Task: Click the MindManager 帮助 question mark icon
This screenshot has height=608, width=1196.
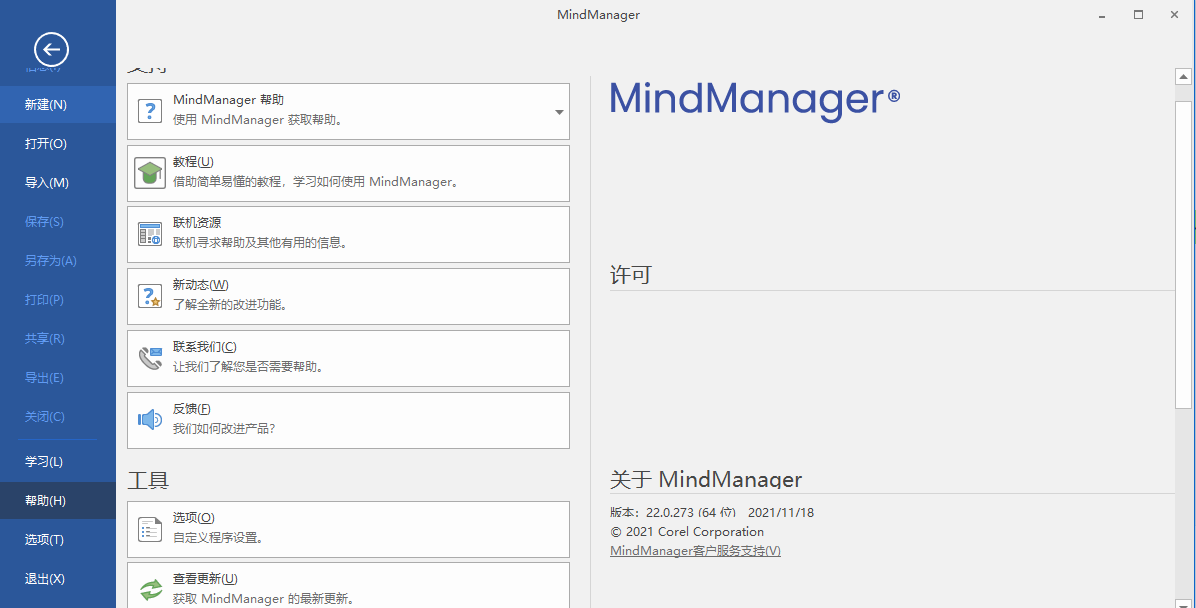Action: pyautogui.click(x=151, y=110)
